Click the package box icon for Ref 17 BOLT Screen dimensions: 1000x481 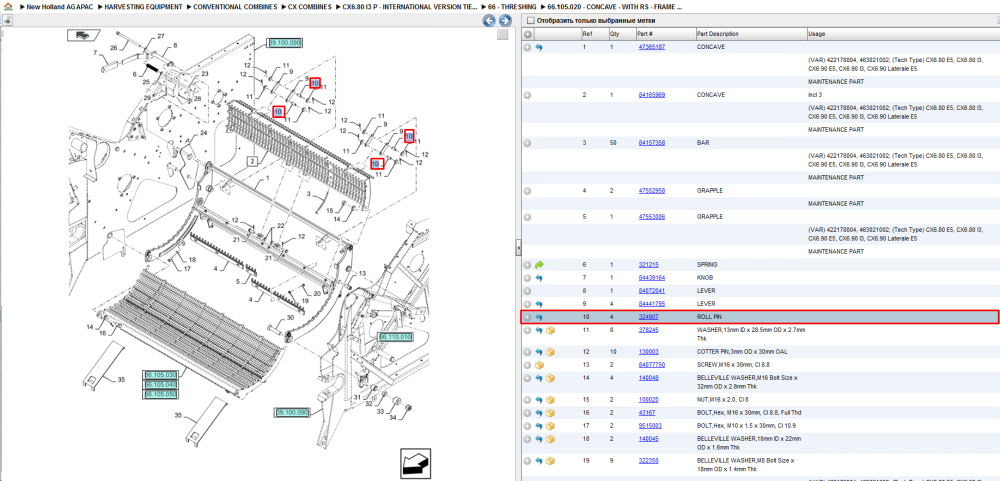pos(550,426)
